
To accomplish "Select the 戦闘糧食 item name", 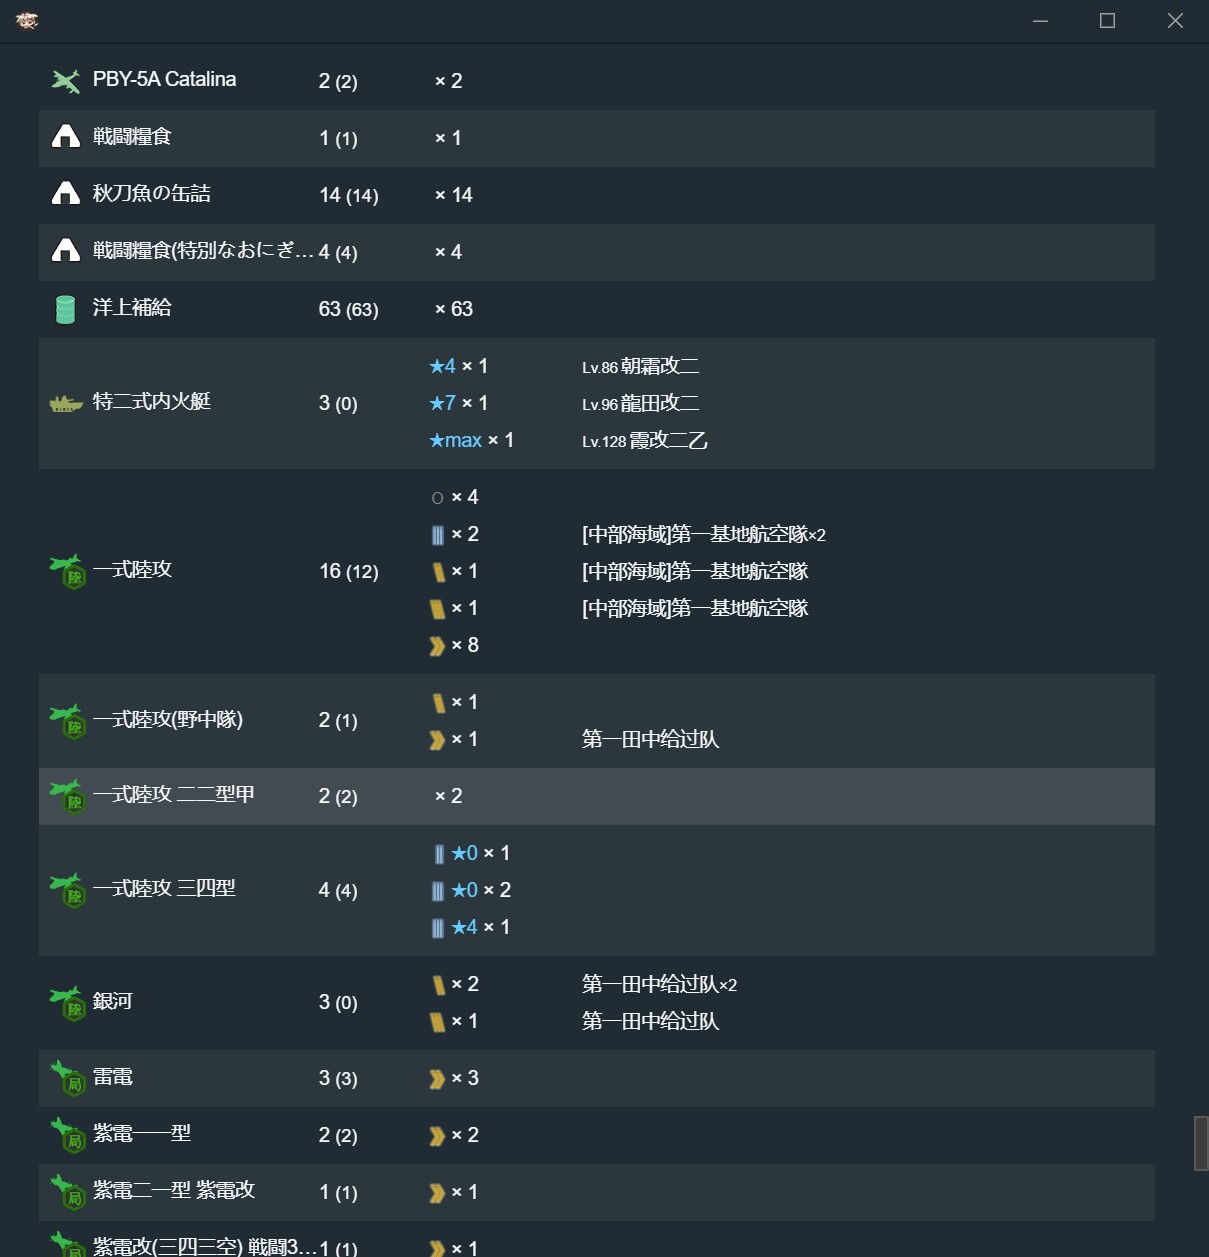I will pos(132,137).
